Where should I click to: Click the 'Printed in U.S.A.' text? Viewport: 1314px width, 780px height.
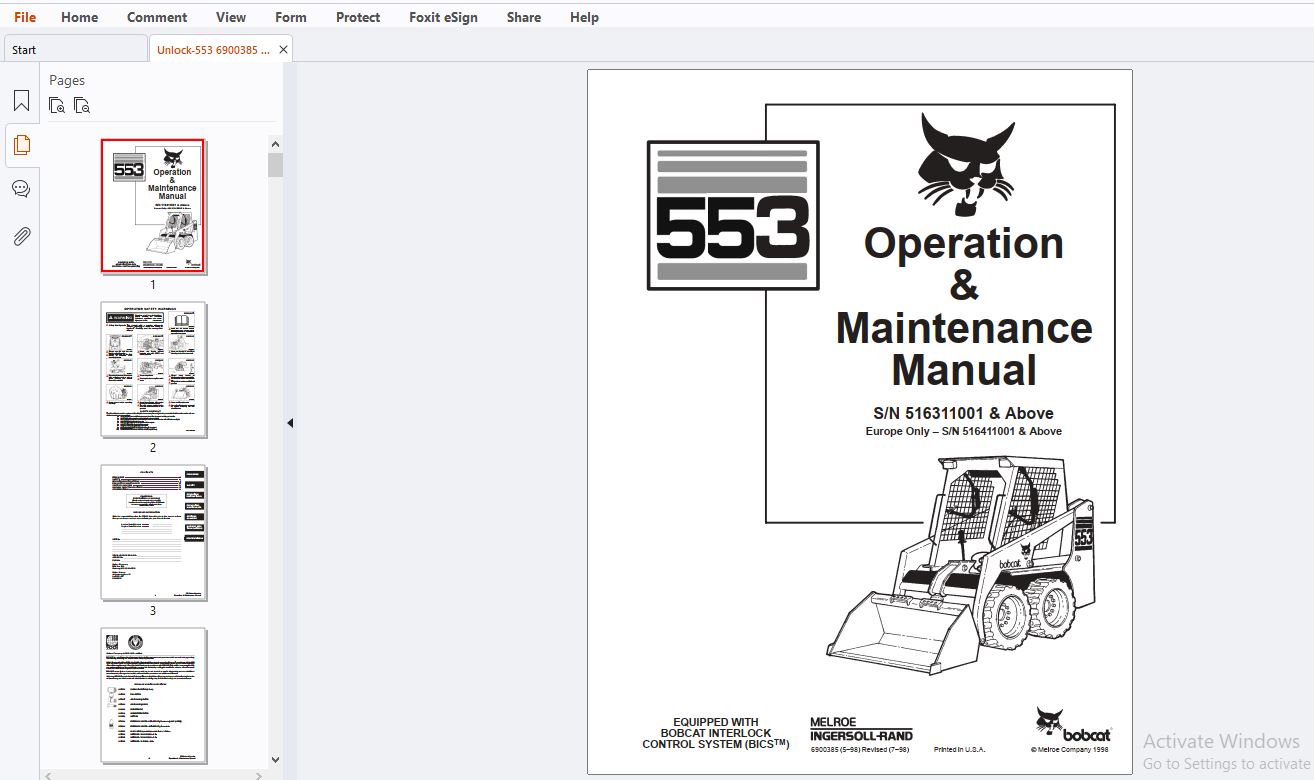959,749
